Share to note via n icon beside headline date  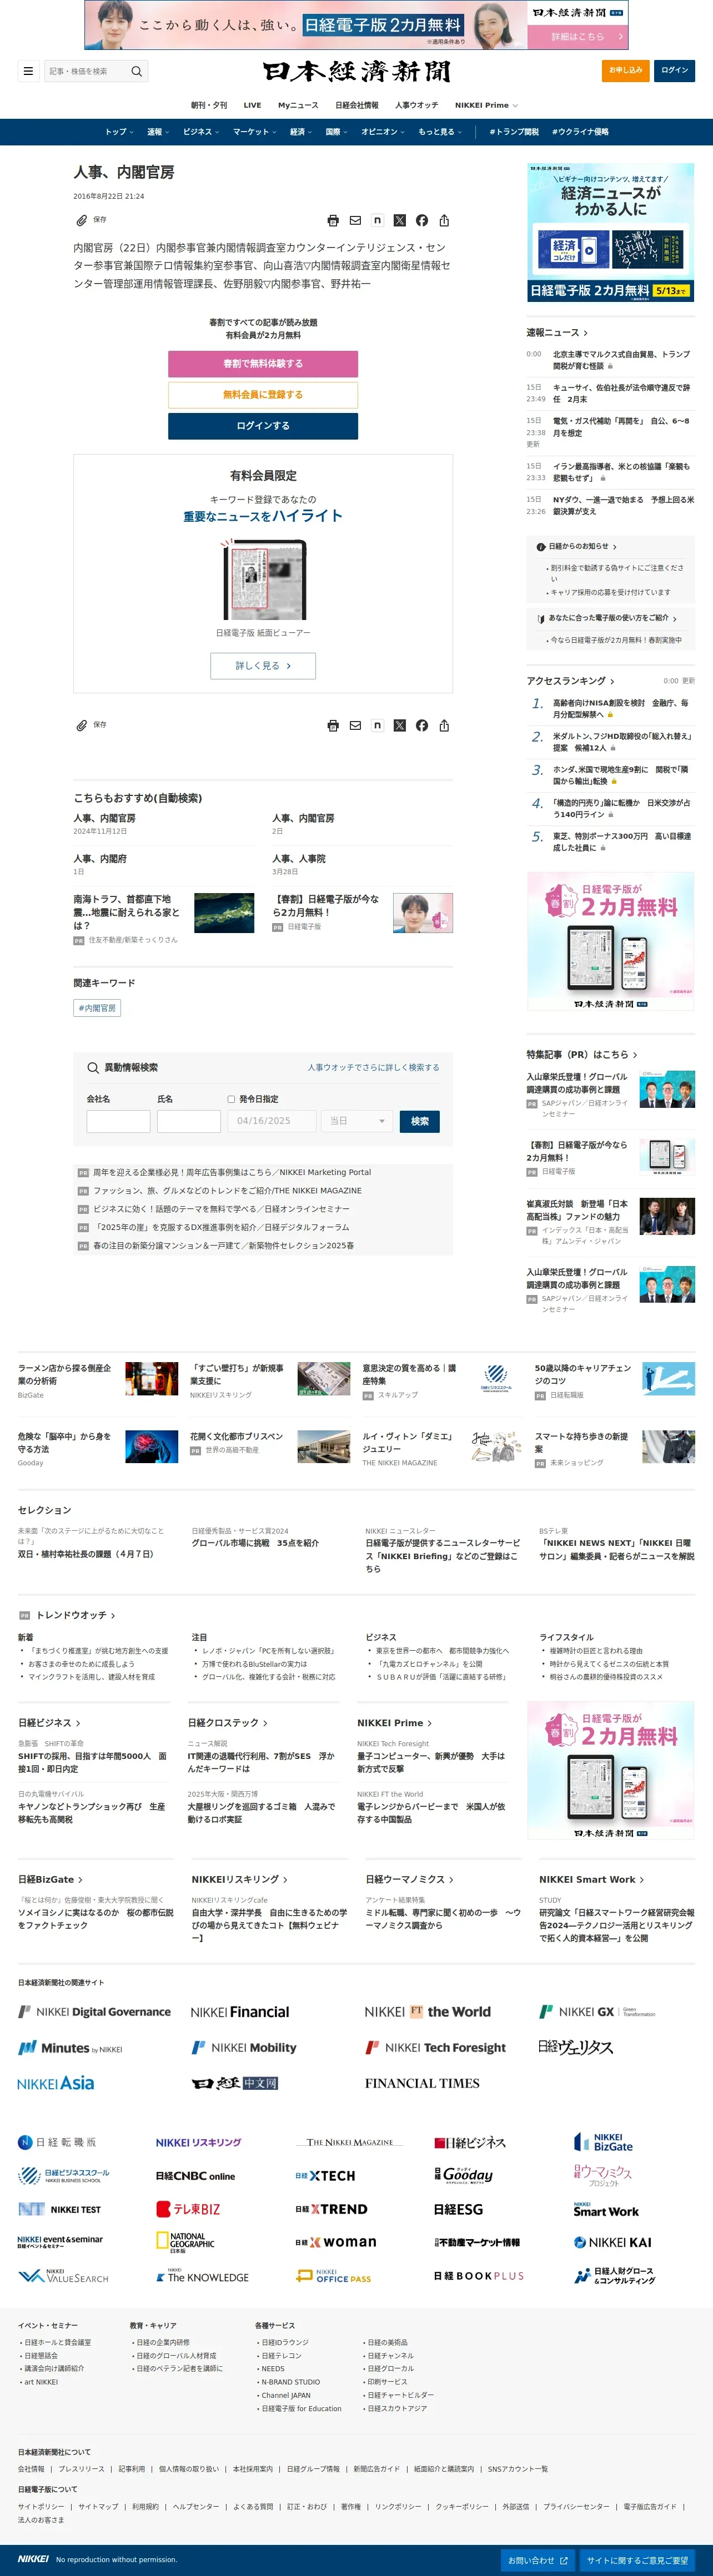coord(377,220)
